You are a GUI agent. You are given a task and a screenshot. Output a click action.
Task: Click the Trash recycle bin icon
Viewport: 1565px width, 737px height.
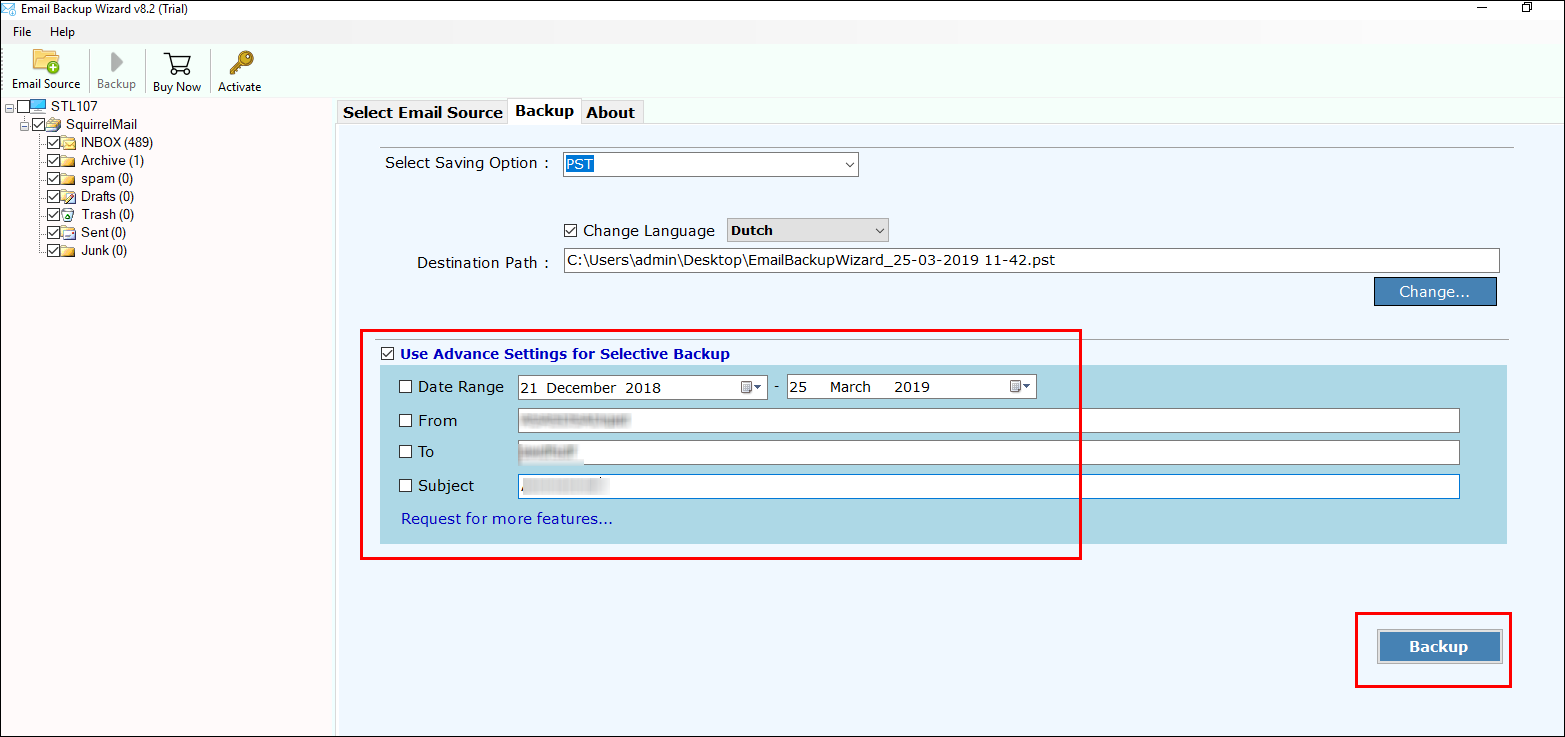click(69, 215)
